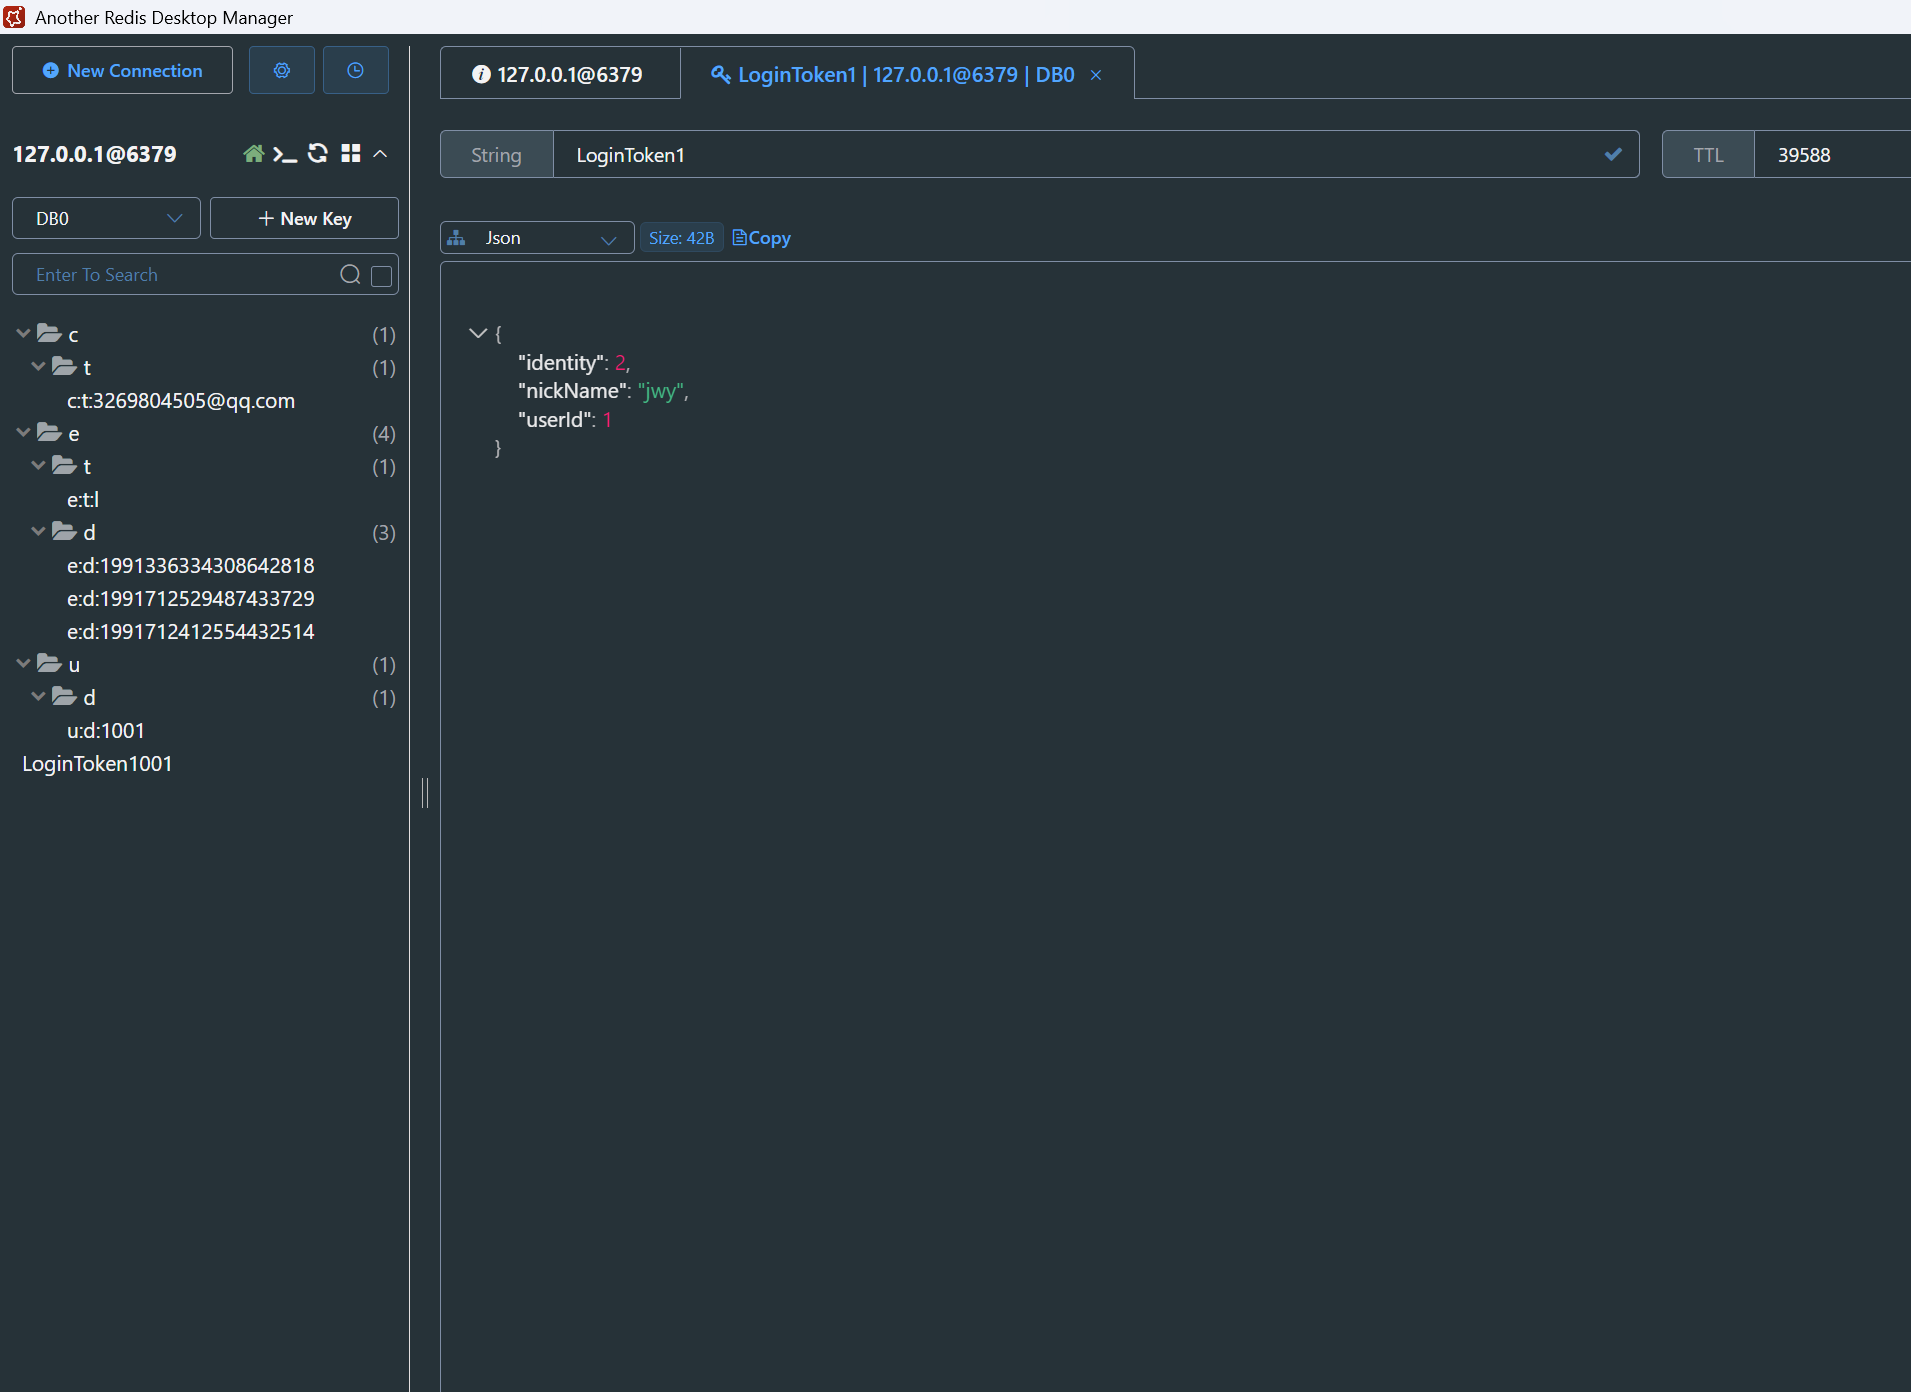Collapse the t folder under e
Image resolution: width=1911 pixels, height=1392 pixels.
coord(38,465)
